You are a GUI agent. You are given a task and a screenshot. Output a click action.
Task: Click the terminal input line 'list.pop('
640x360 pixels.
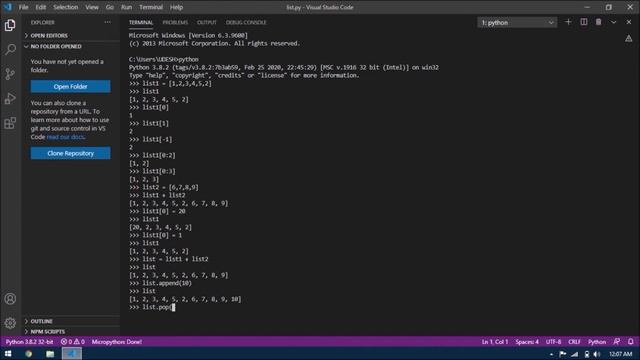152,307
